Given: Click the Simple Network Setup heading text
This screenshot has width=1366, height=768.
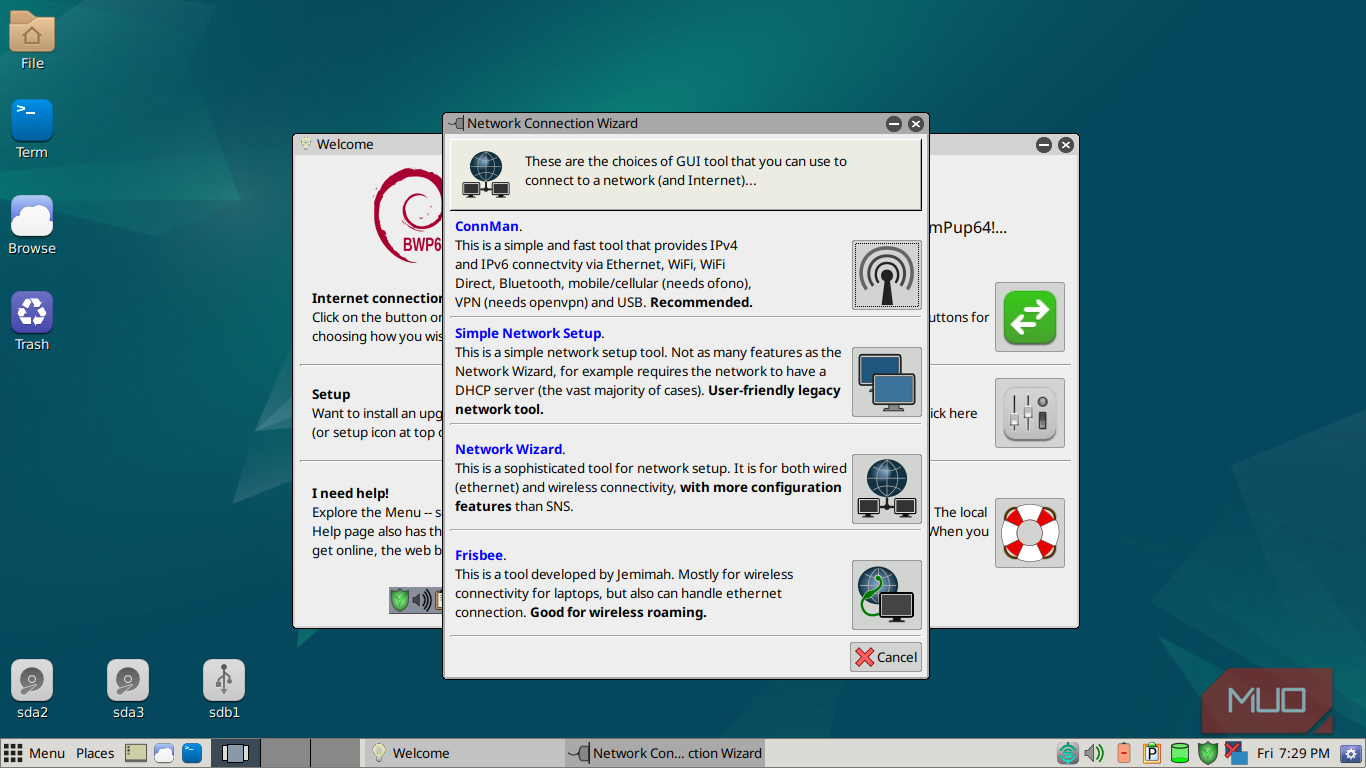Looking at the screenshot, I should 528,333.
